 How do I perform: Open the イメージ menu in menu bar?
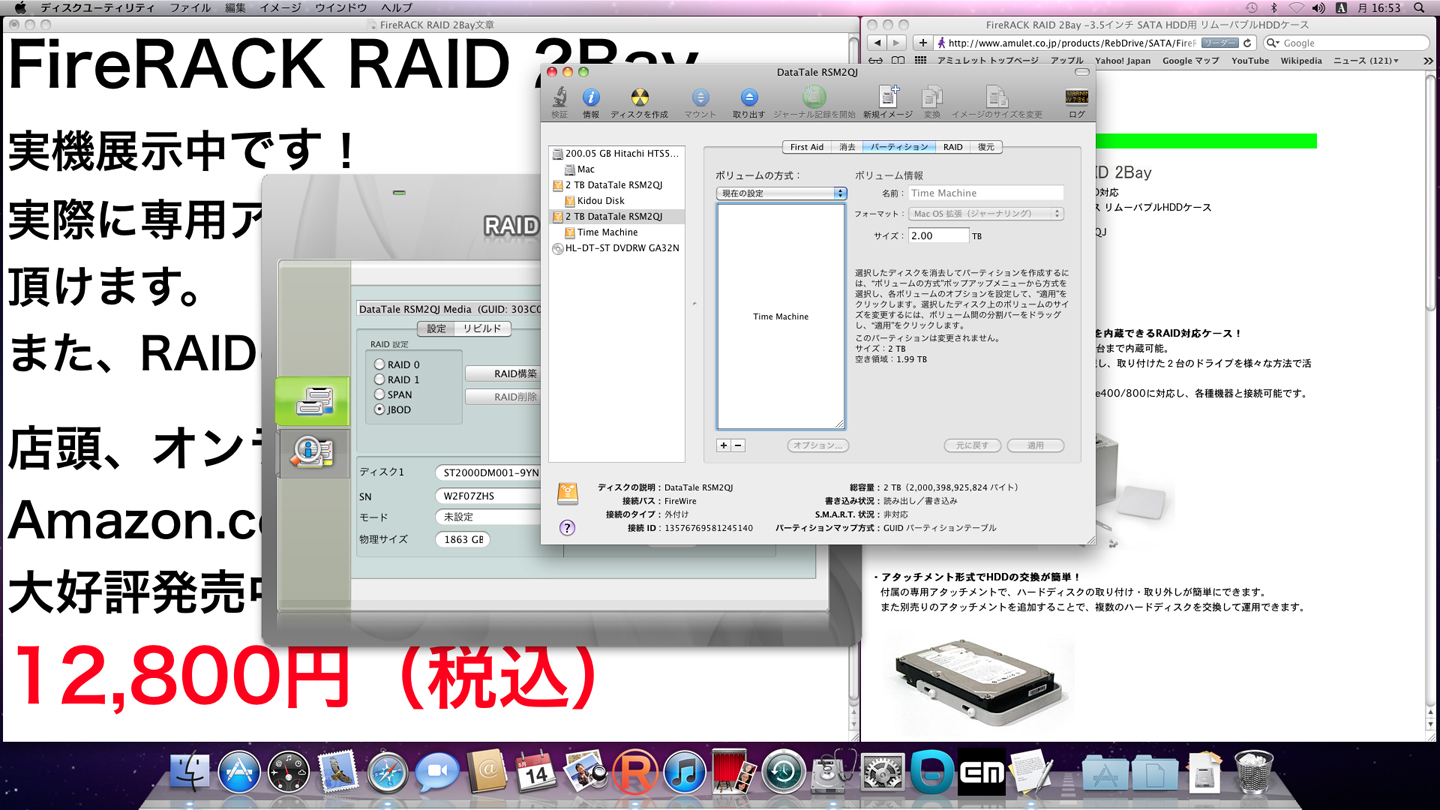[x=280, y=8]
